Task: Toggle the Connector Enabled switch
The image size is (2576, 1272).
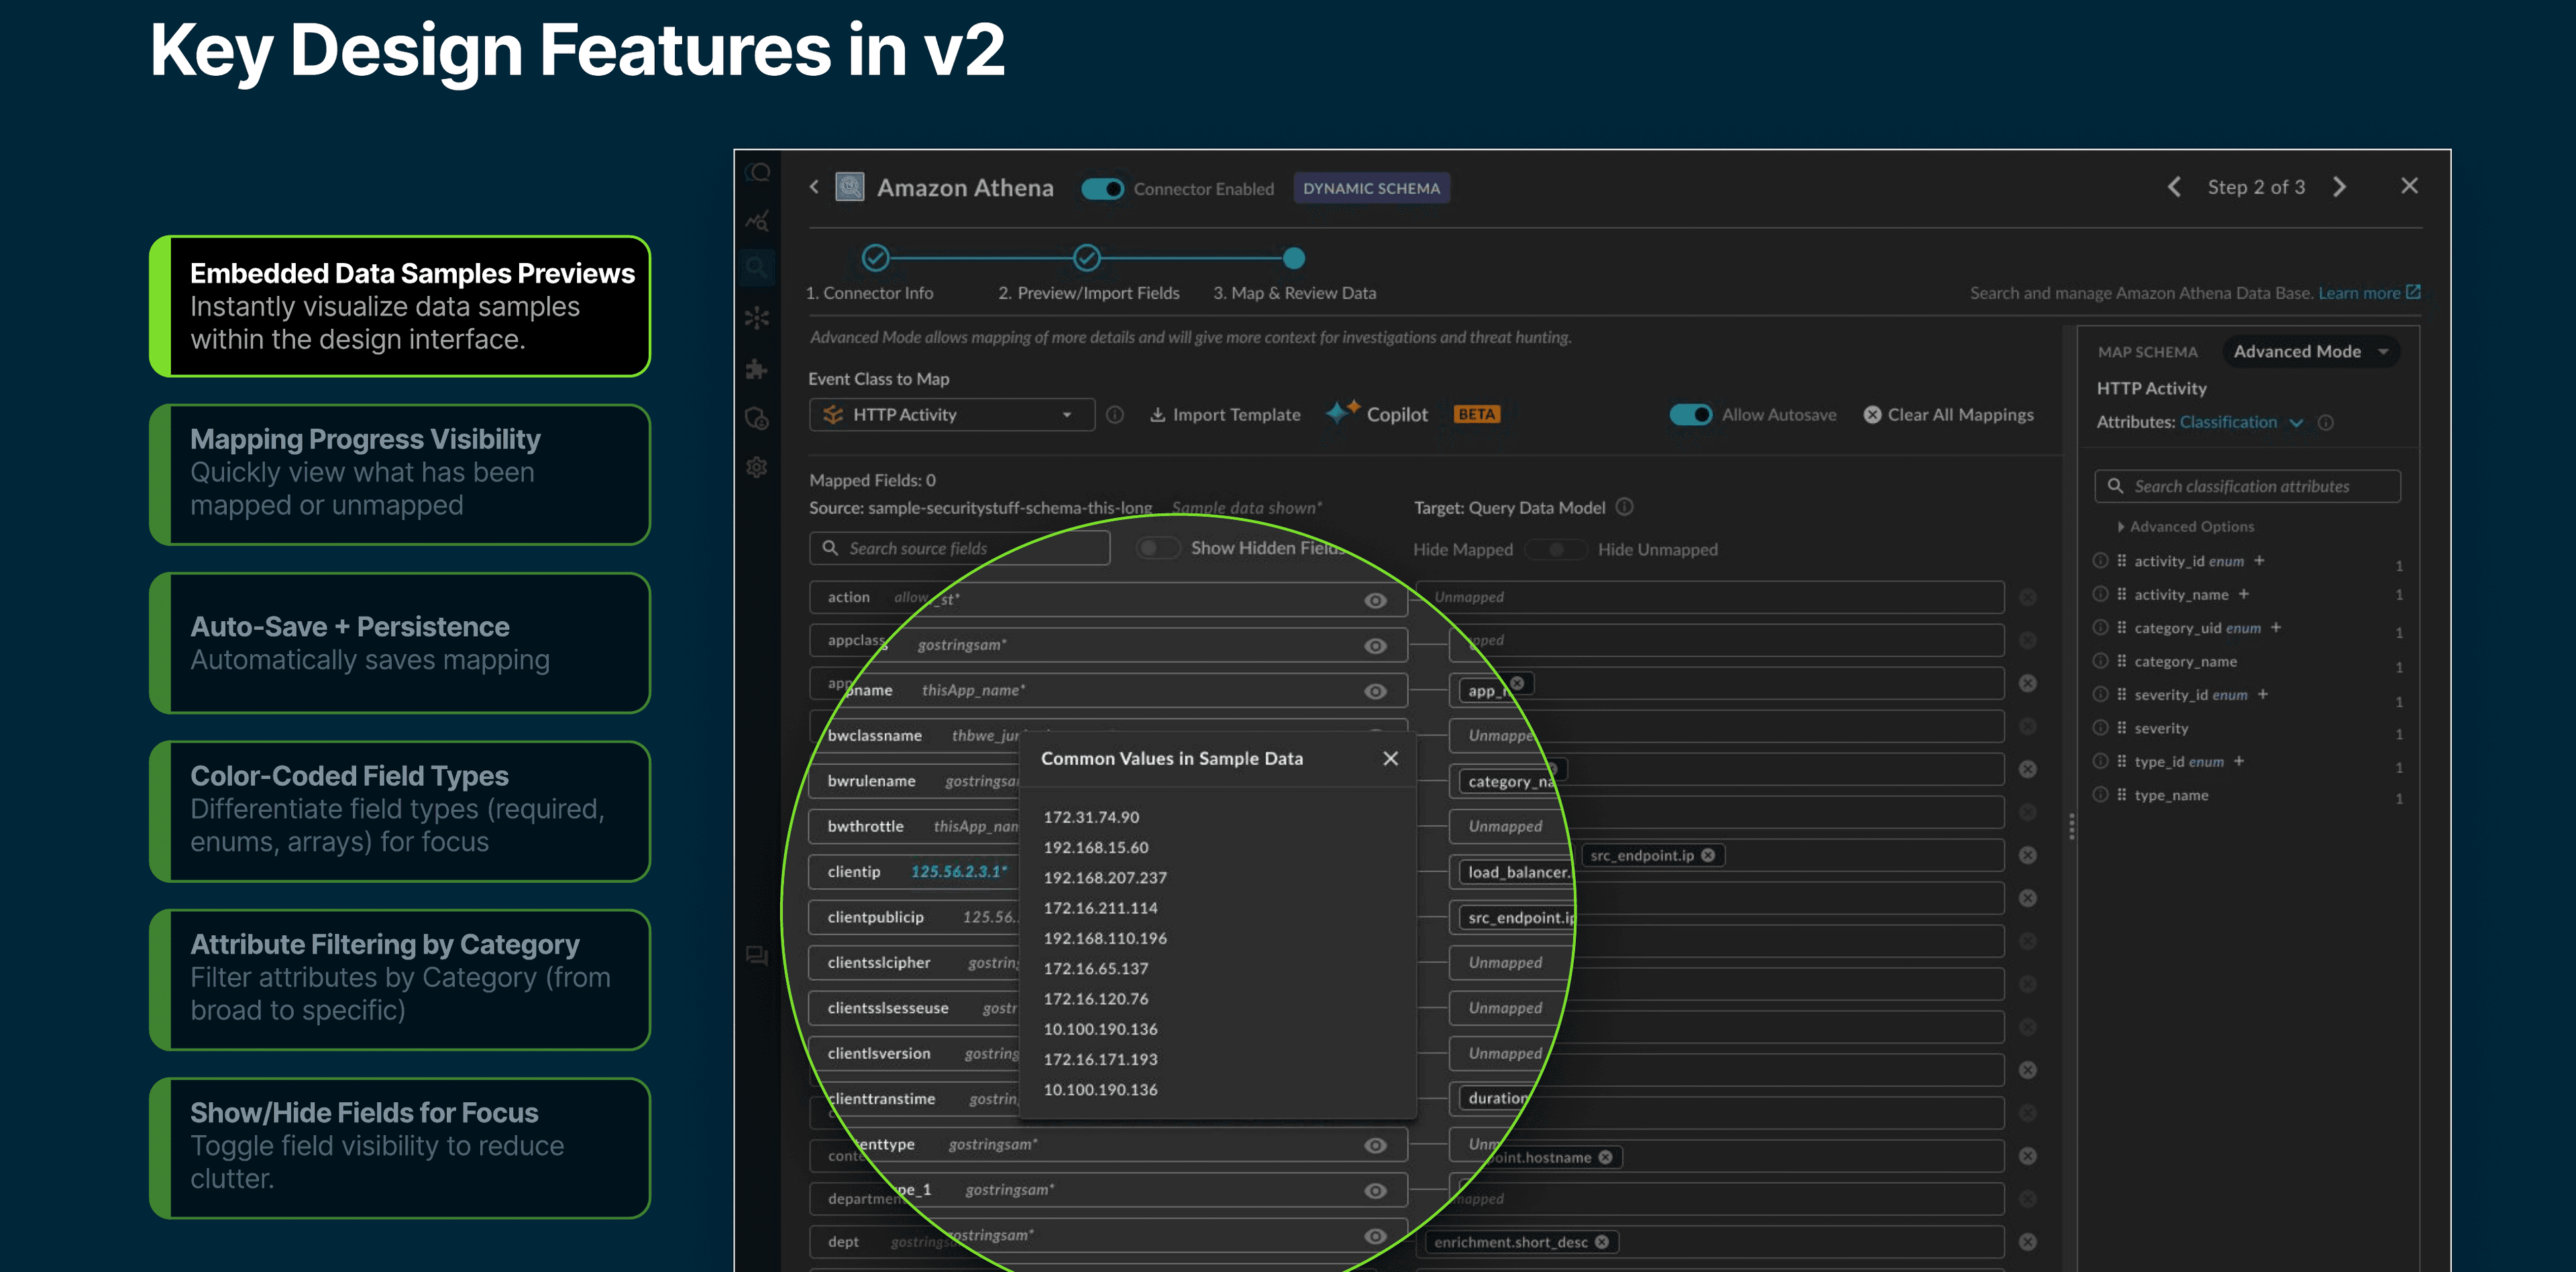Action: [x=1103, y=188]
